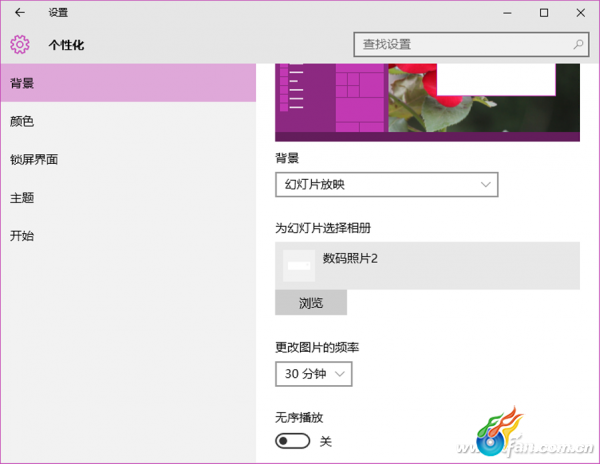Screen dimensions: 600x464
Task: Select the 颜色 sidebar item
Action: click(x=128, y=121)
